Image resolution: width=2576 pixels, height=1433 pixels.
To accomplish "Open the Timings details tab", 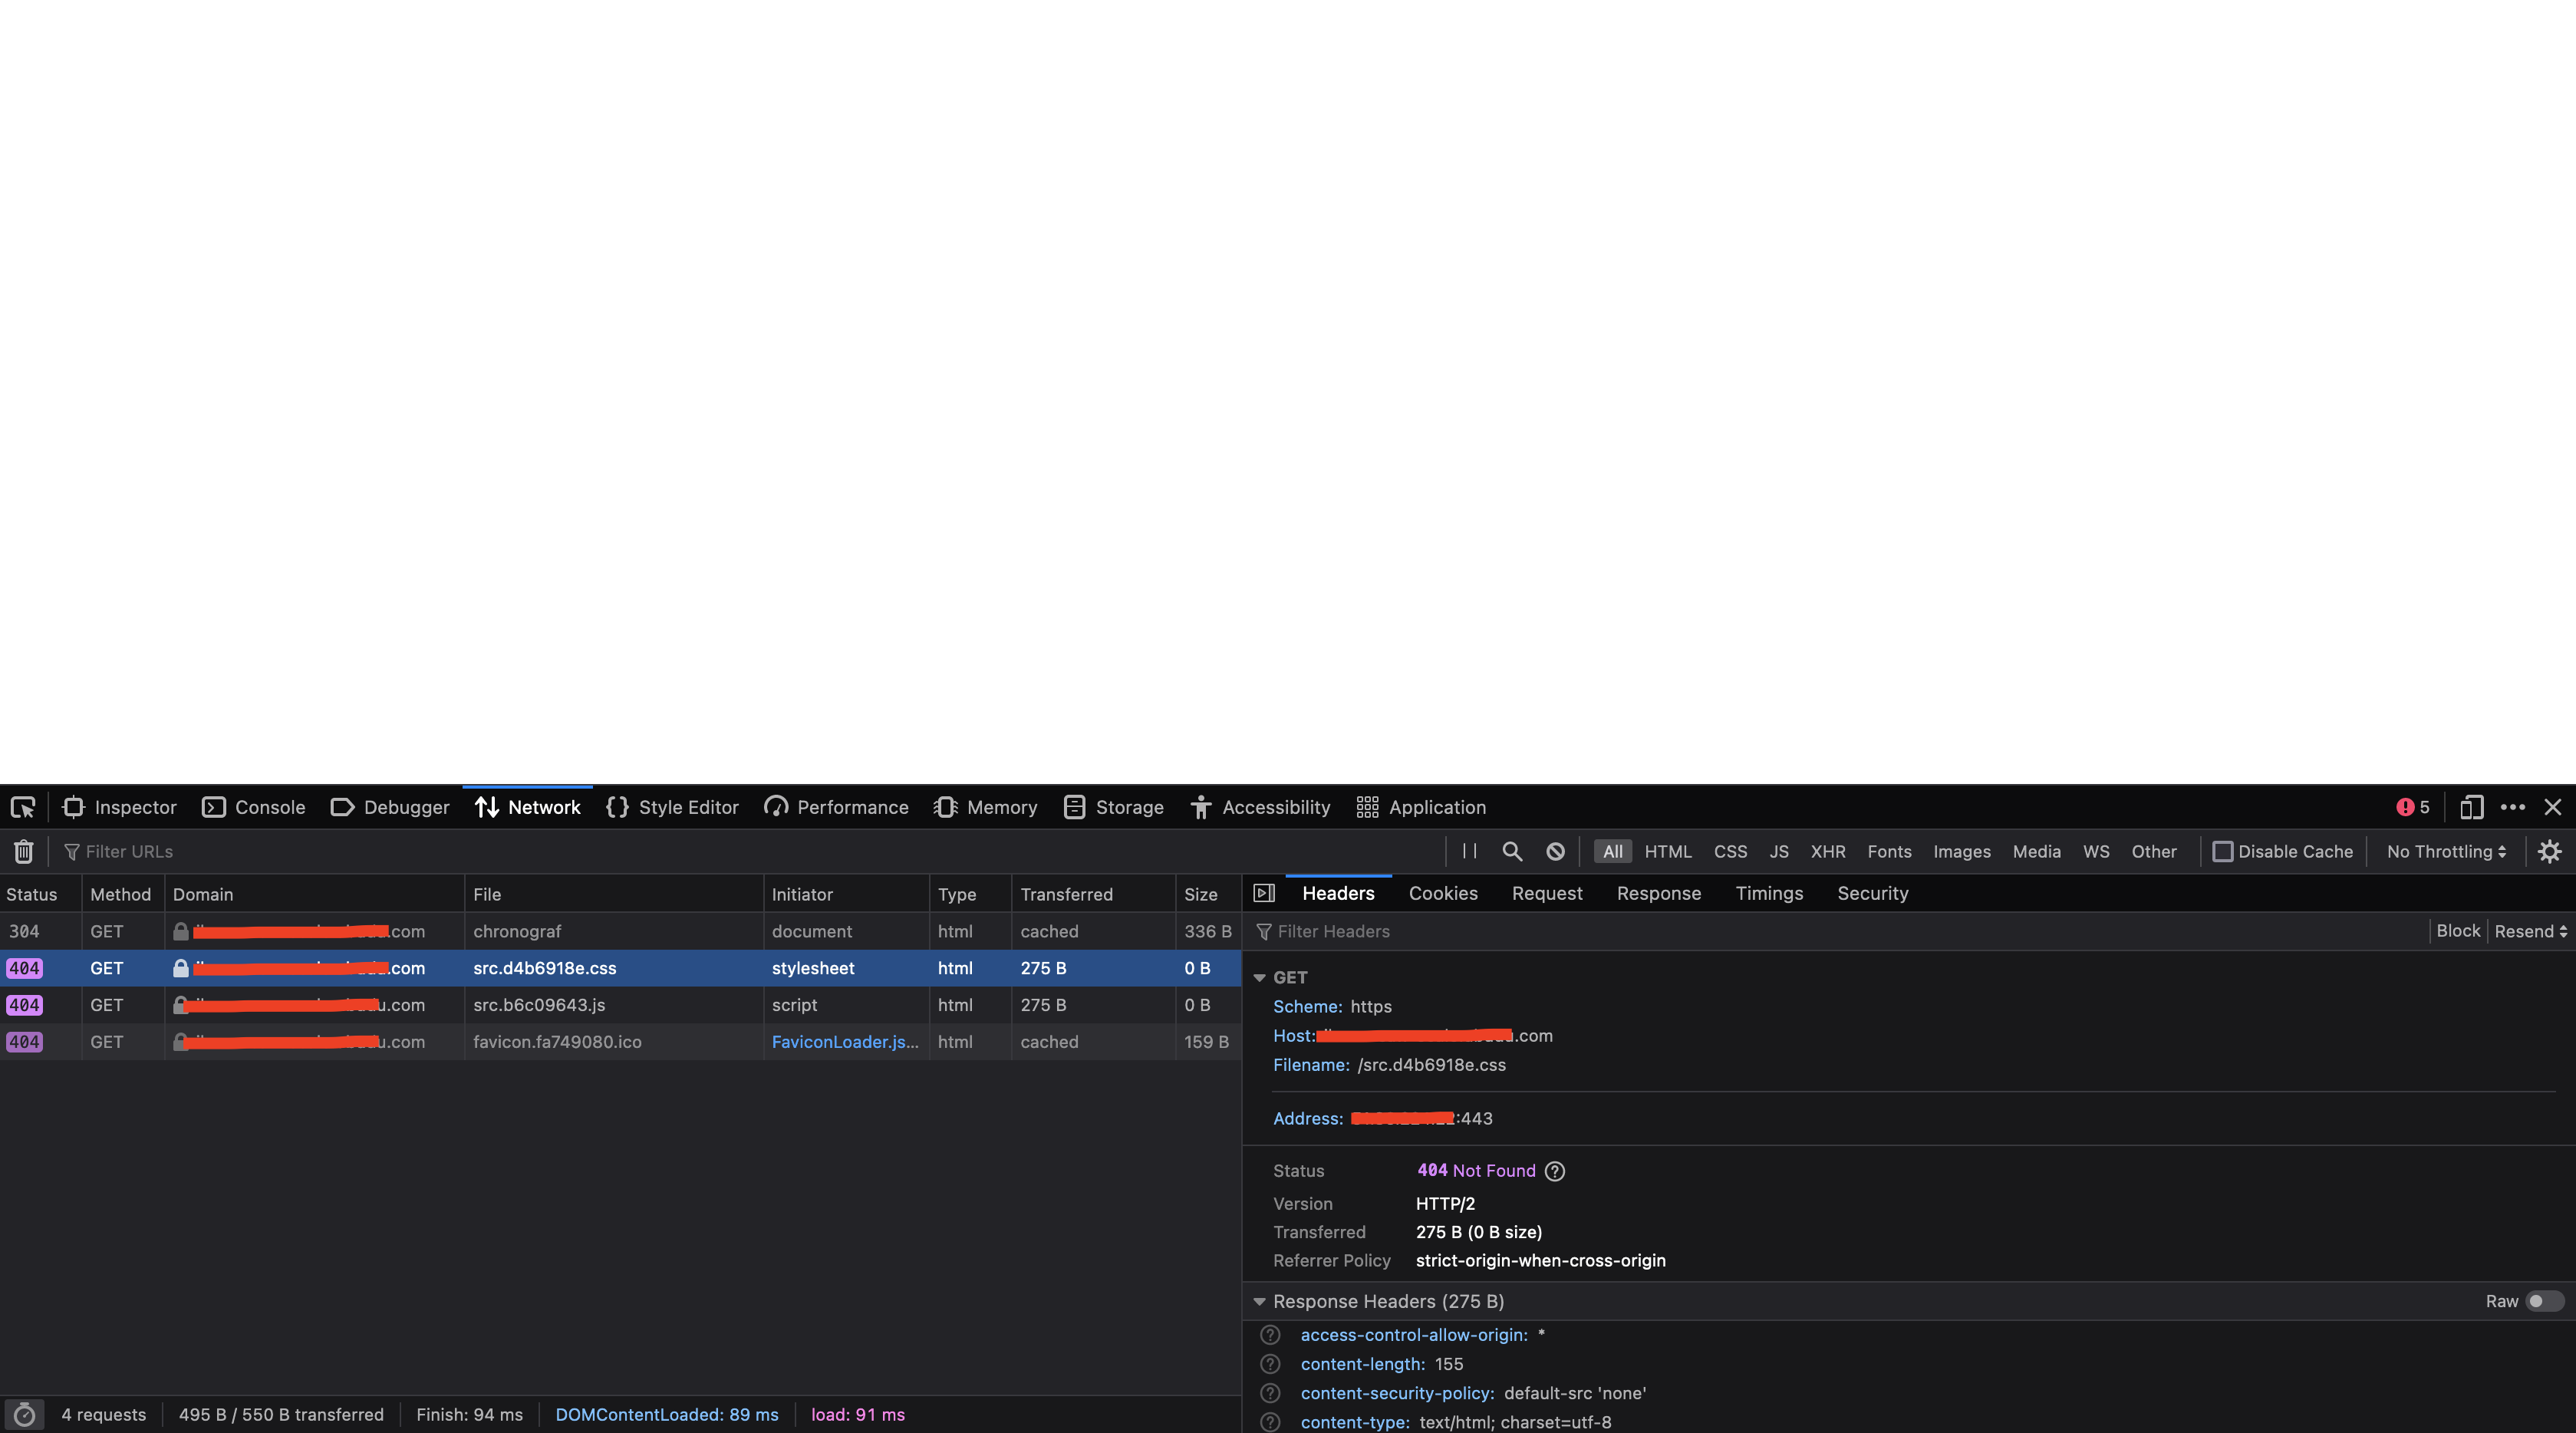I will pos(1768,893).
